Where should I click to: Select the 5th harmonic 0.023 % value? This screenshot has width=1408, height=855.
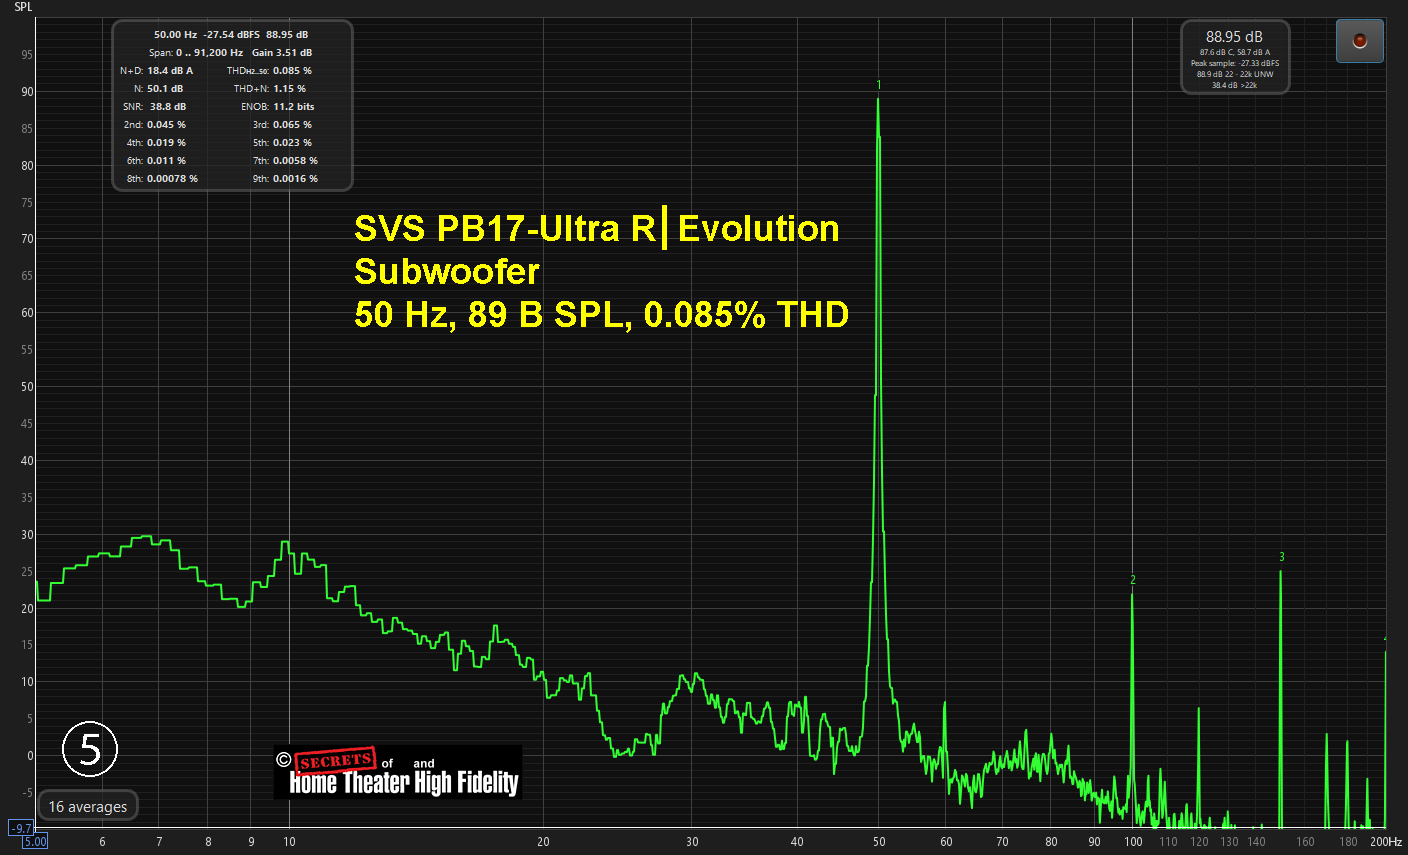point(292,143)
